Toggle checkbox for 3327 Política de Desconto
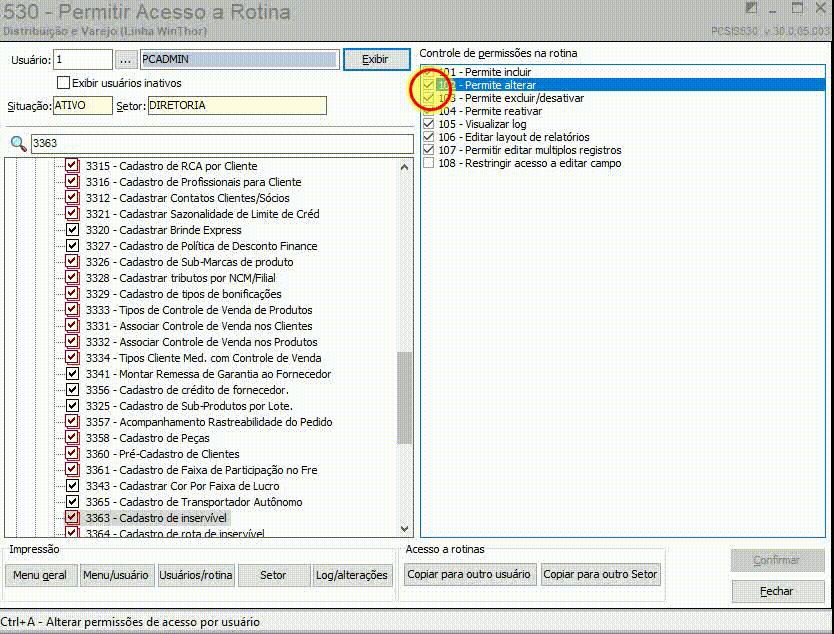This screenshot has width=834, height=634. pyautogui.click(x=72, y=246)
